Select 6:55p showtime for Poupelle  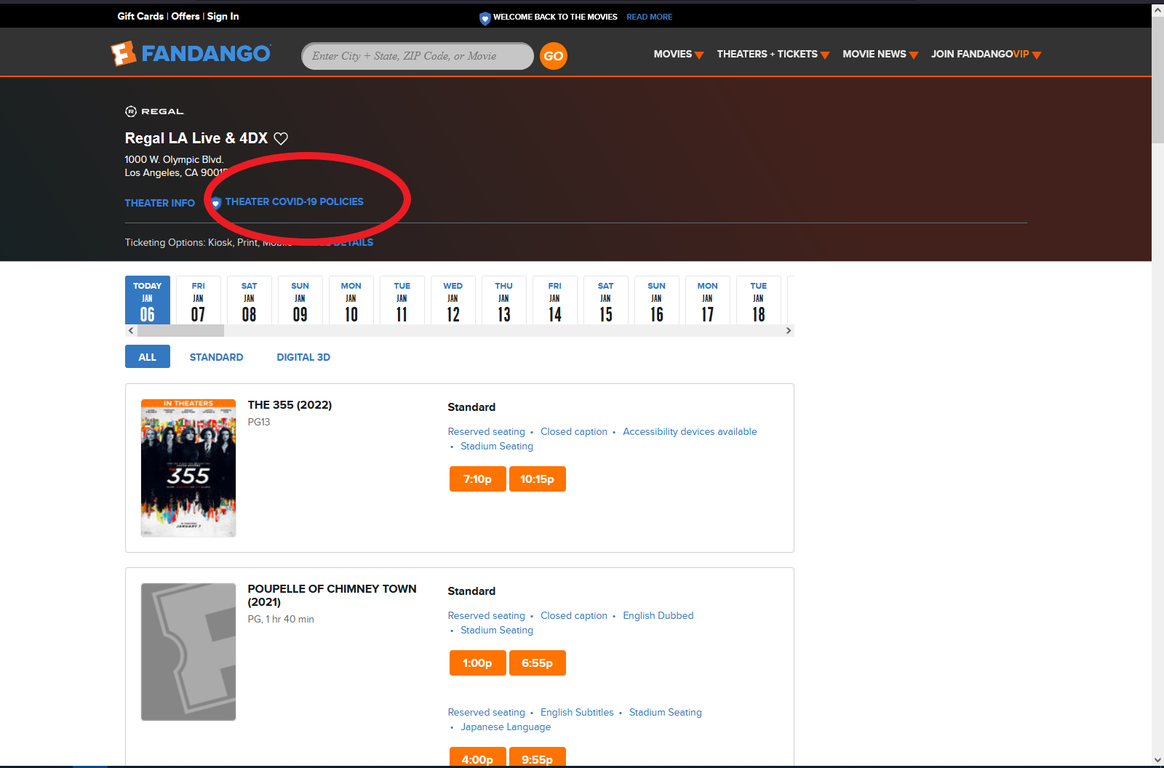tap(537, 663)
